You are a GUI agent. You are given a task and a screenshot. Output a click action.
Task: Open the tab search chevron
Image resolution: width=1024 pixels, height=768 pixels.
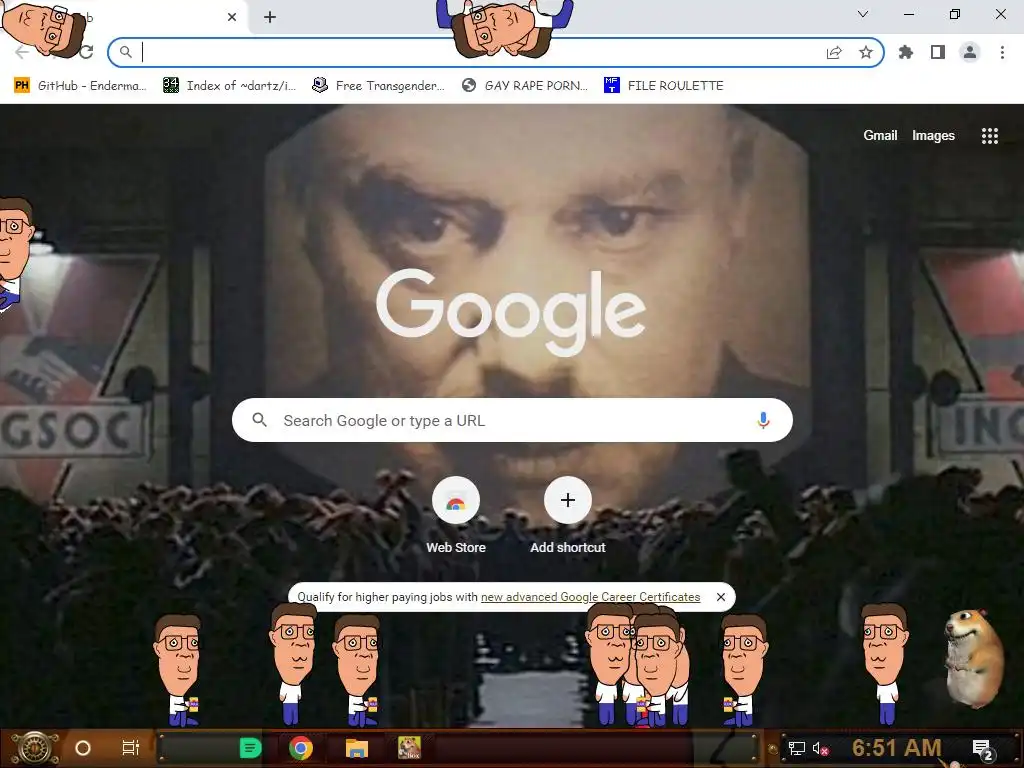[x=863, y=14]
